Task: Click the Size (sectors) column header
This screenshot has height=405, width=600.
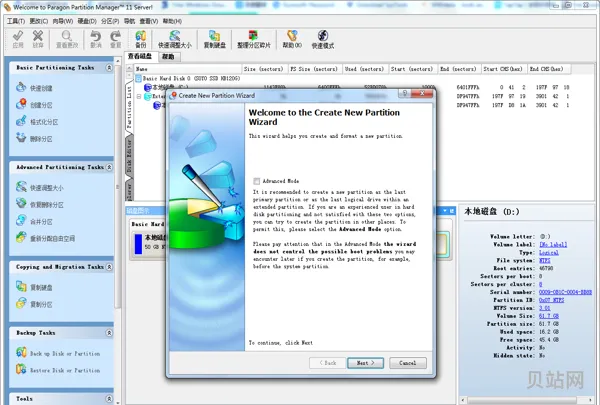Action: tap(265, 69)
